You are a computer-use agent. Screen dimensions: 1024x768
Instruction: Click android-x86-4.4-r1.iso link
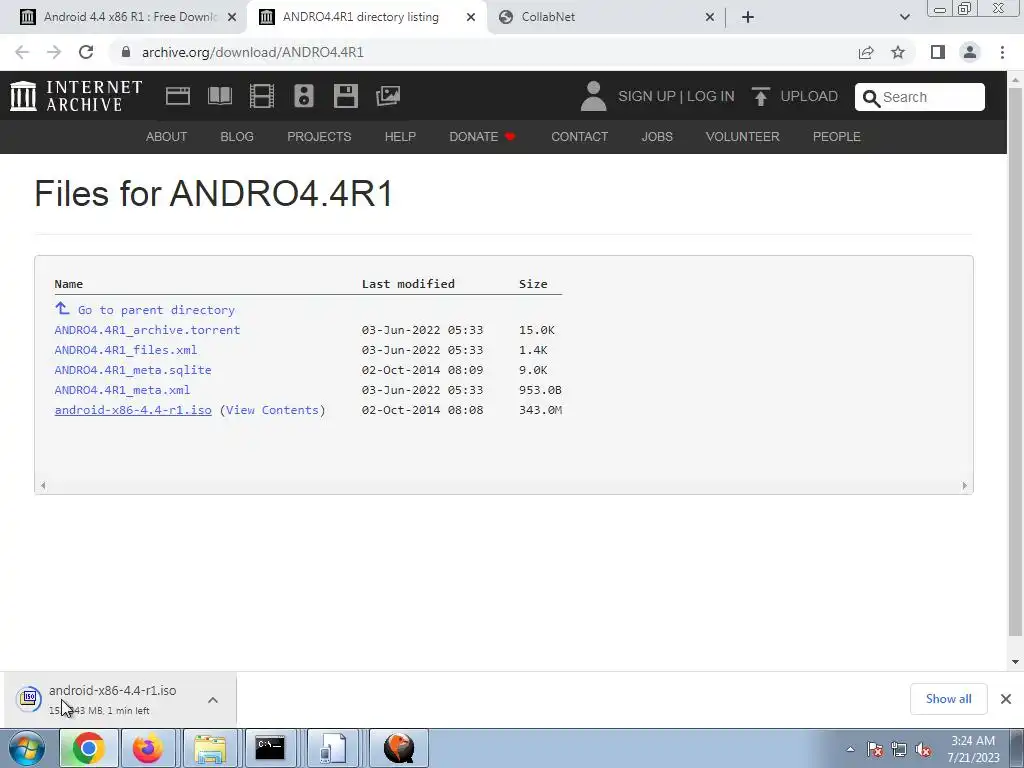[133, 410]
